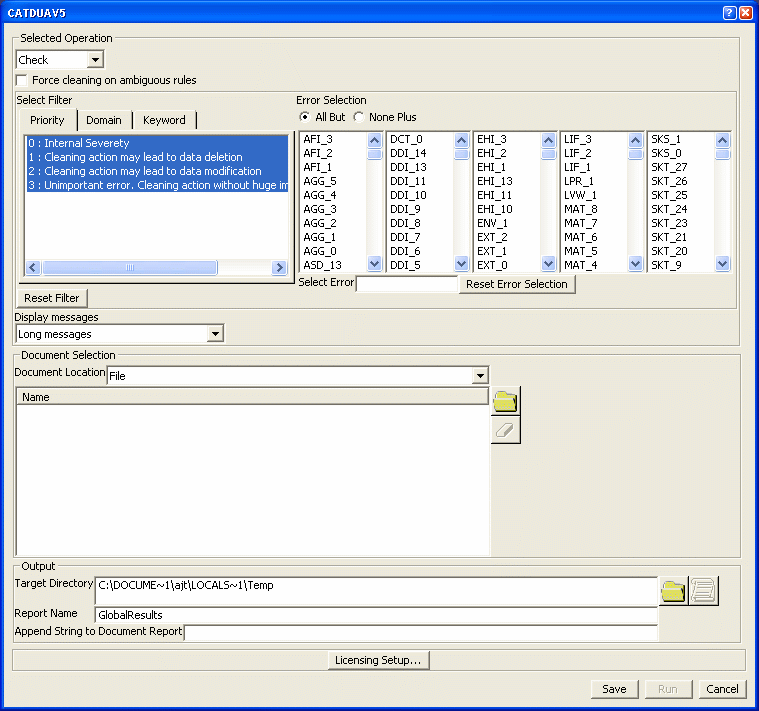Image resolution: width=759 pixels, height=711 pixels.
Task: Open the Selected Operation Check dropdown
Action: [x=95, y=60]
